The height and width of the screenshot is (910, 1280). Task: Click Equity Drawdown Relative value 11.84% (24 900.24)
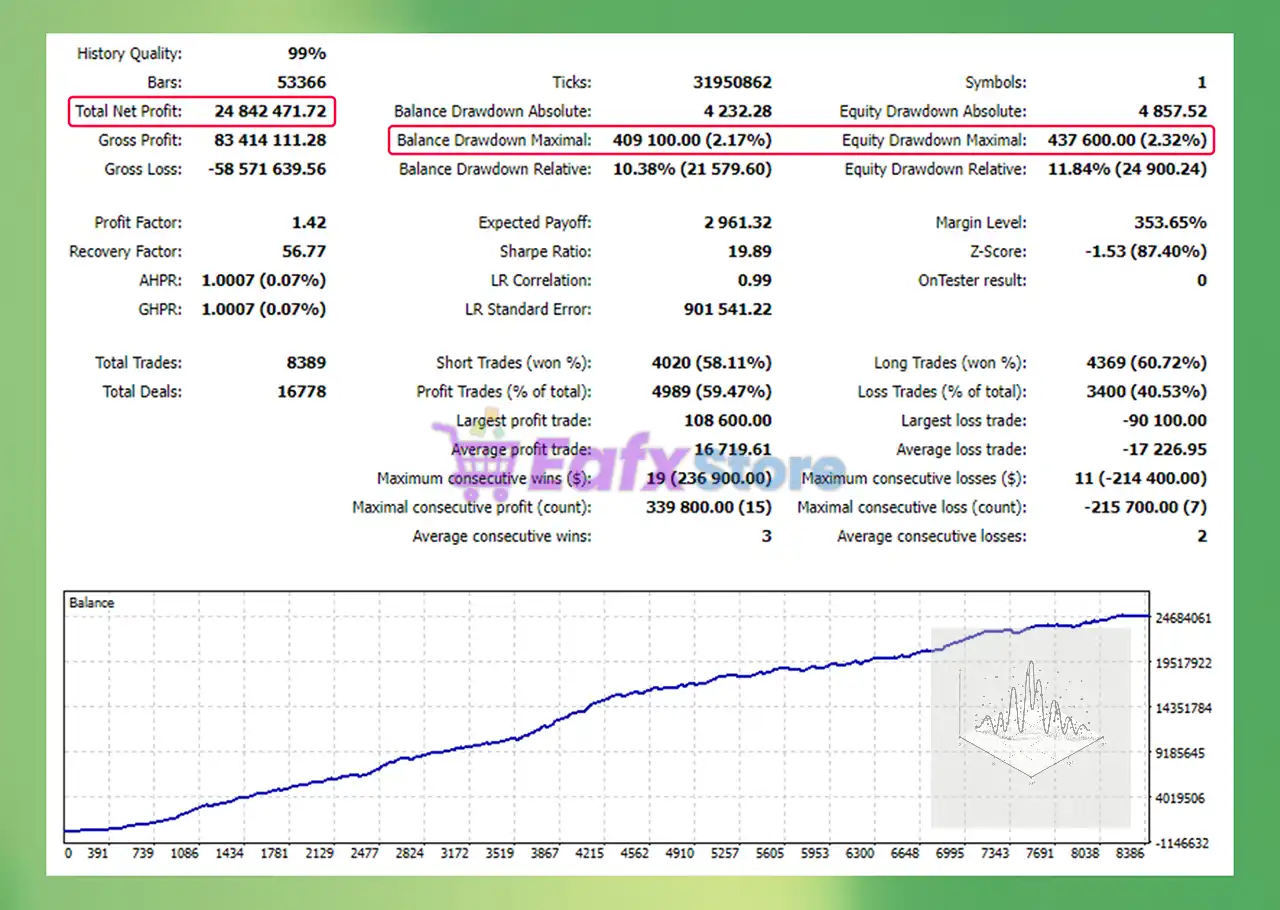tap(1127, 169)
